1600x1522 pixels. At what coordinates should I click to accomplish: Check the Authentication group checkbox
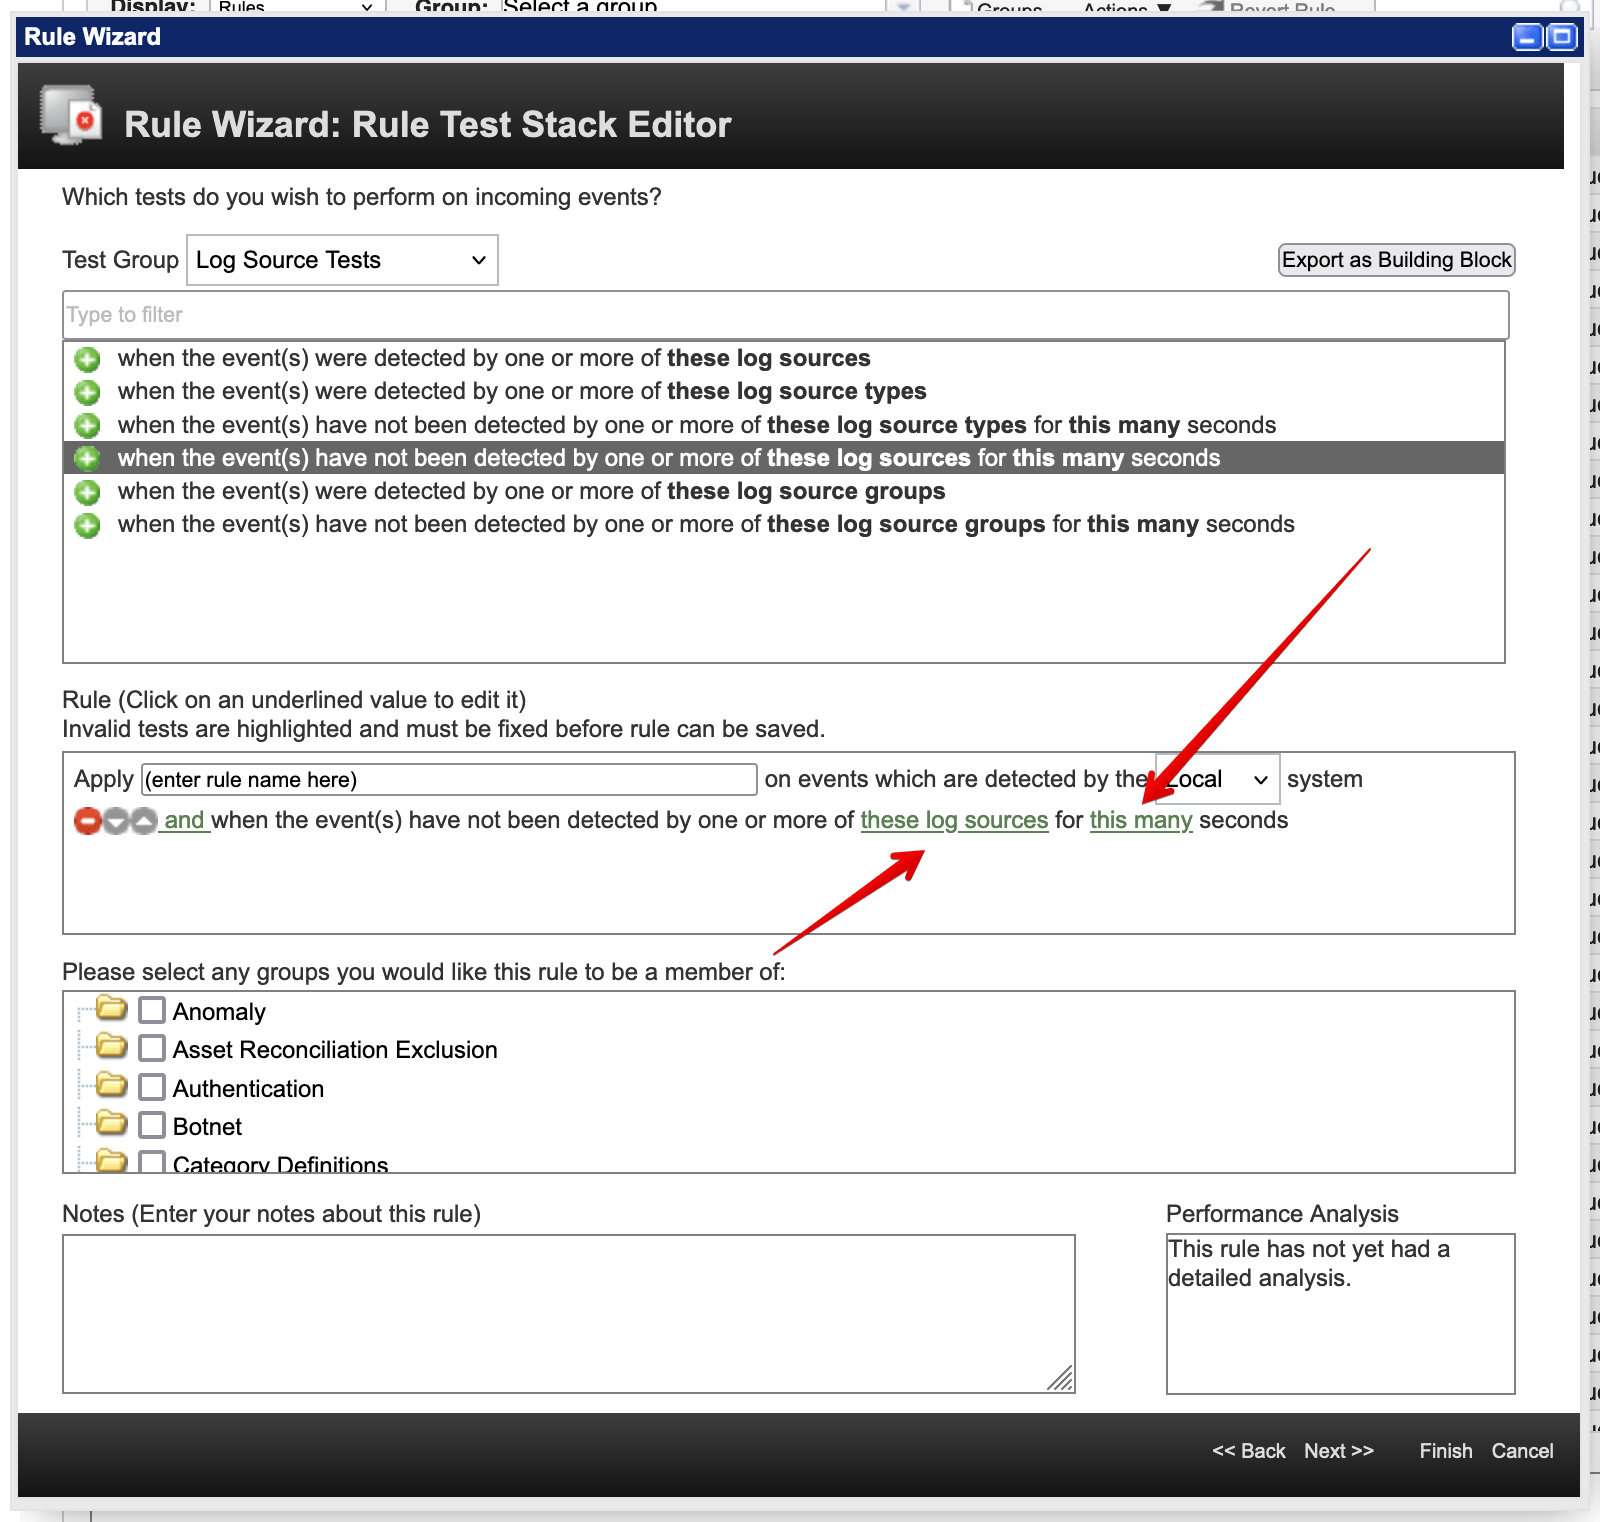[x=151, y=1086]
